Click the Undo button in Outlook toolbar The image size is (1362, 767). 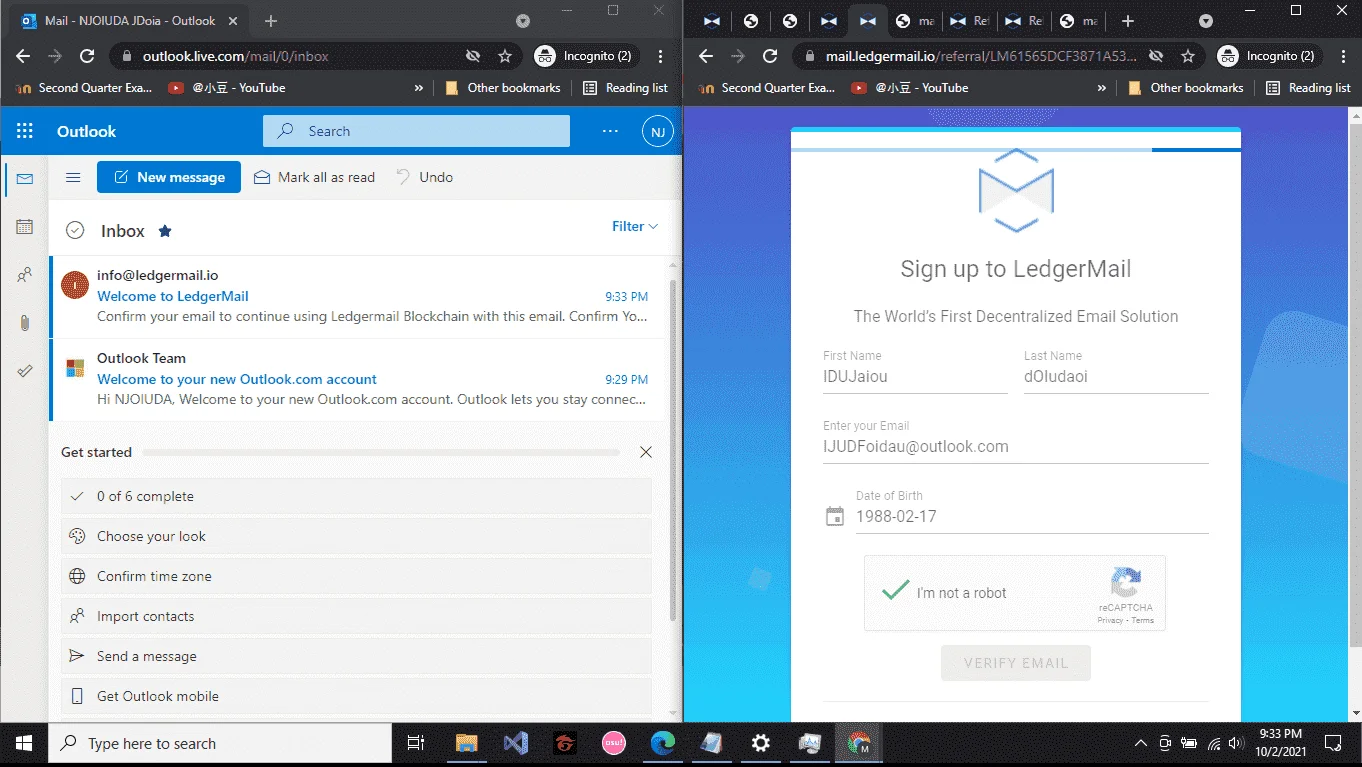click(425, 177)
